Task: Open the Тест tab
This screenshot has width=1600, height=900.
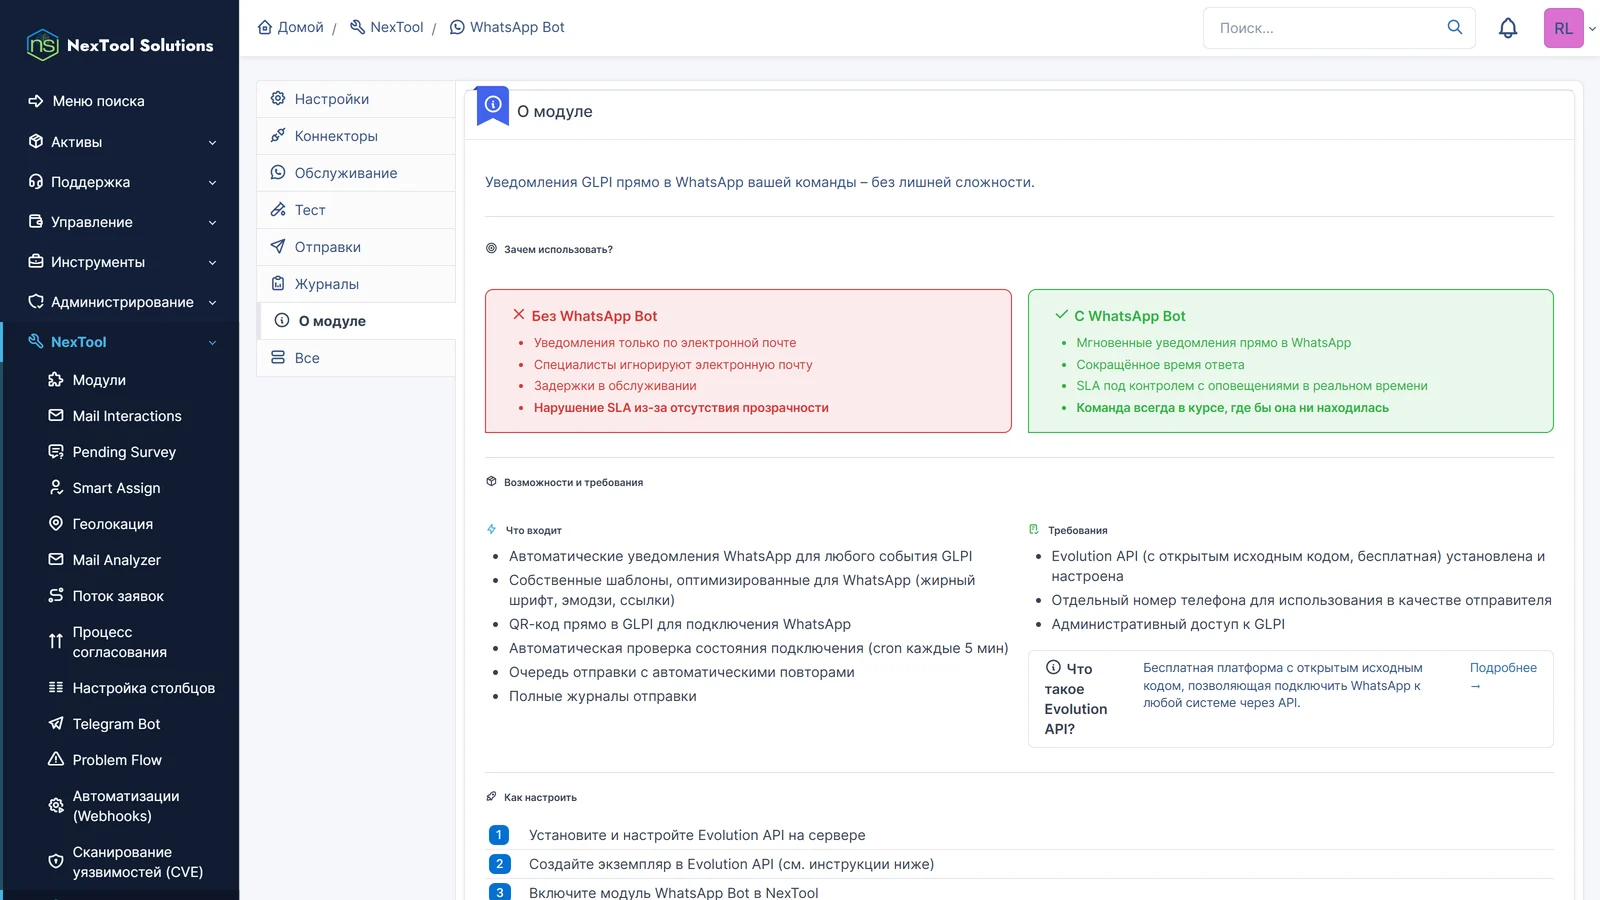Action: click(356, 210)
